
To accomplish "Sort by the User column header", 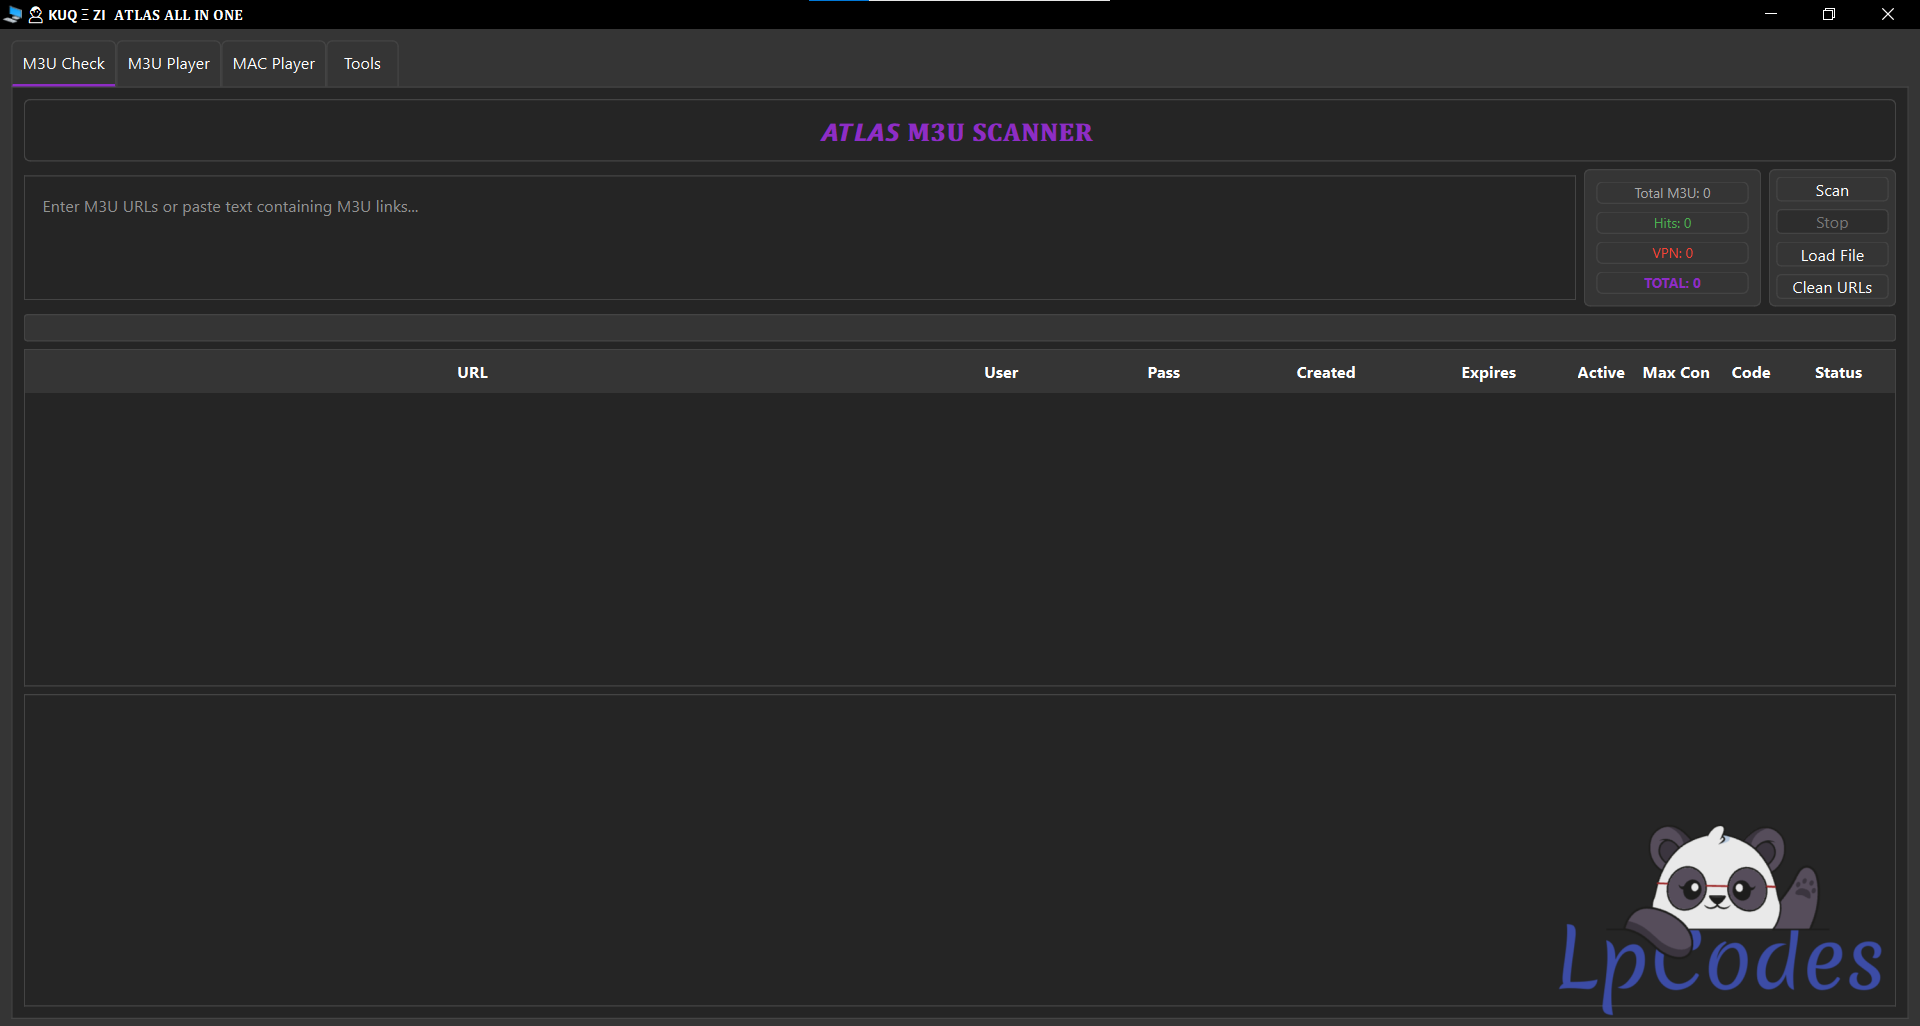I will pyautogui.click(x=1000, y=373).
